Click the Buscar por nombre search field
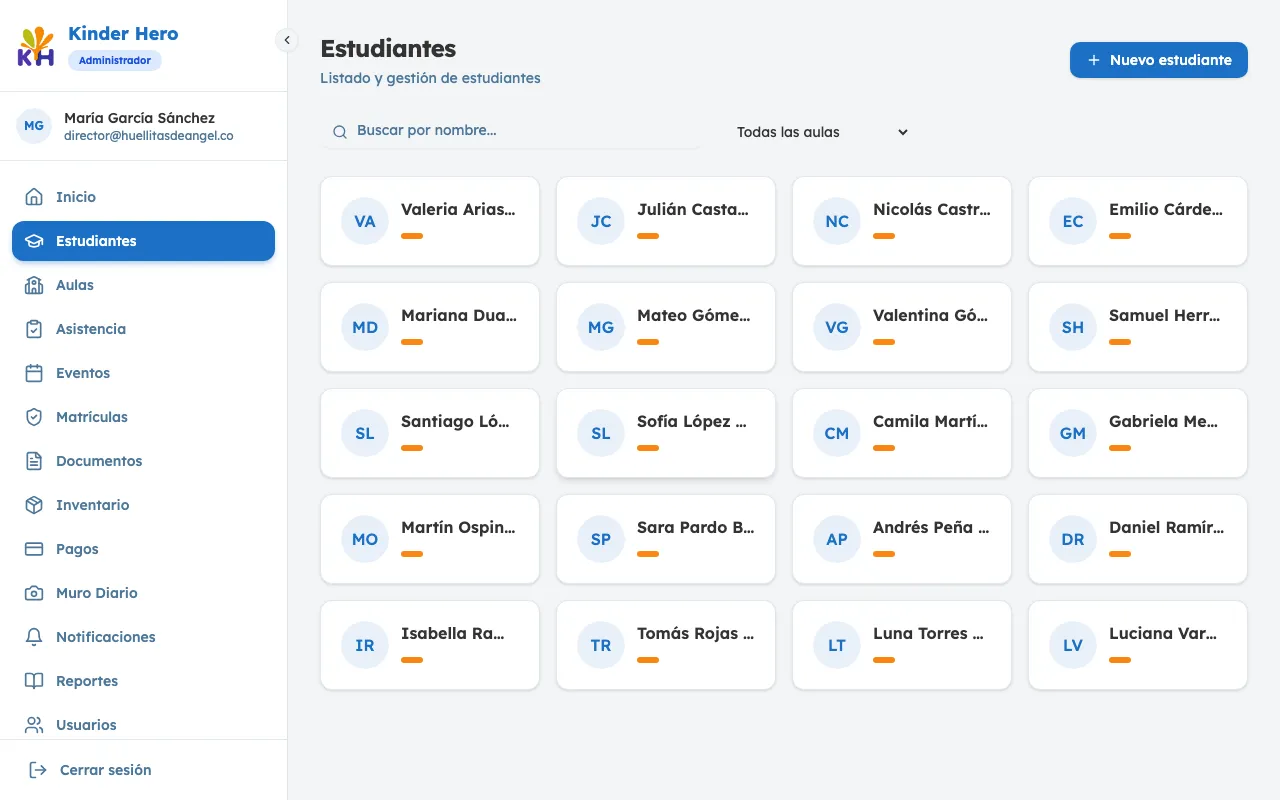Screen dimensions: 1280x800 [510, 131]
